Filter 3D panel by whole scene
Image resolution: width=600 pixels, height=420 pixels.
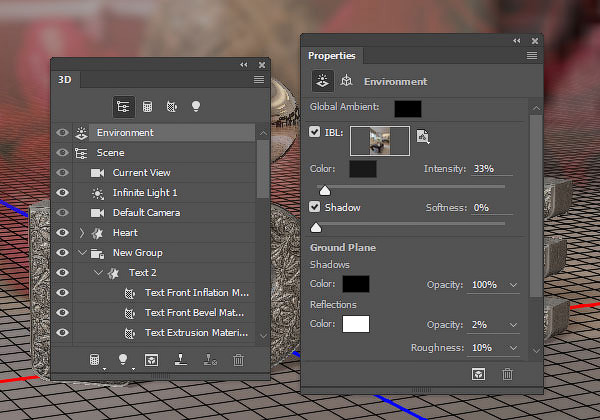pyautogui.click(x=123, y=106)
